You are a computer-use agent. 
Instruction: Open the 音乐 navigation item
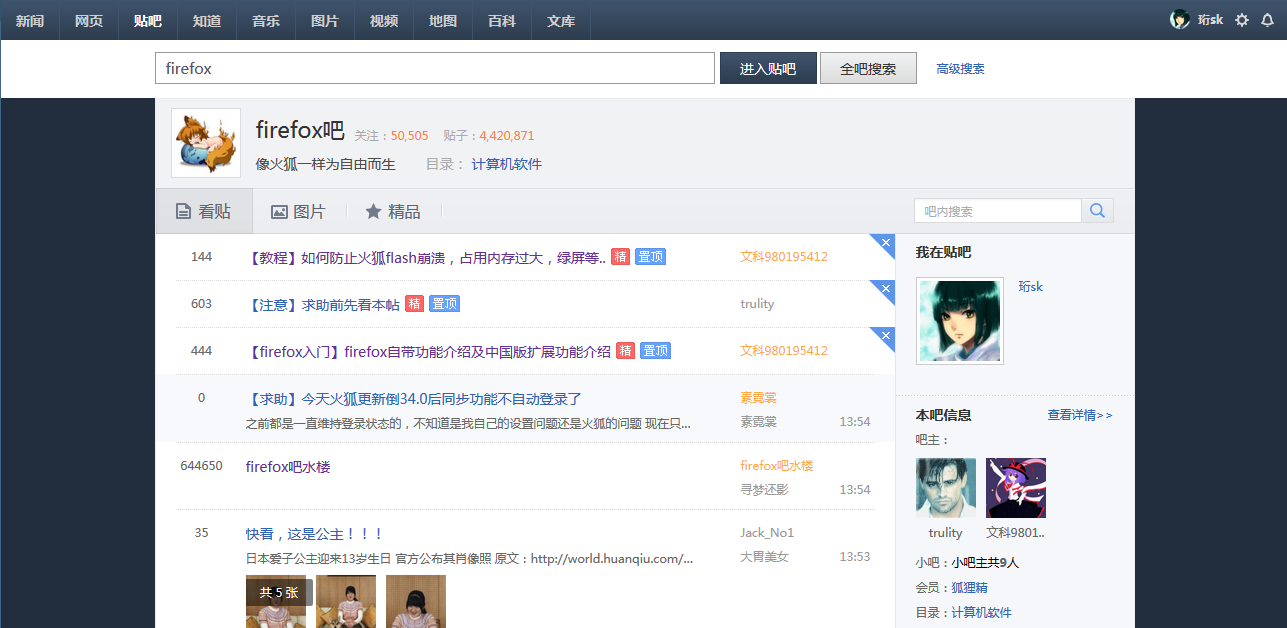(266, 20)
